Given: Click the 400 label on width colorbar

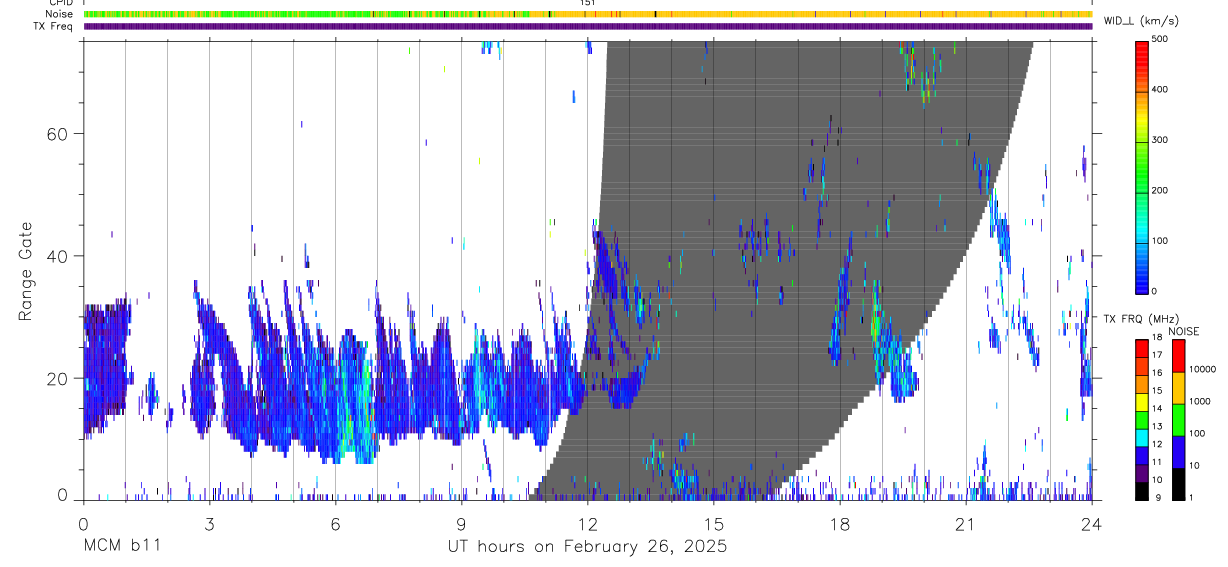Looking at the screenshot, I should (1161, 90).
